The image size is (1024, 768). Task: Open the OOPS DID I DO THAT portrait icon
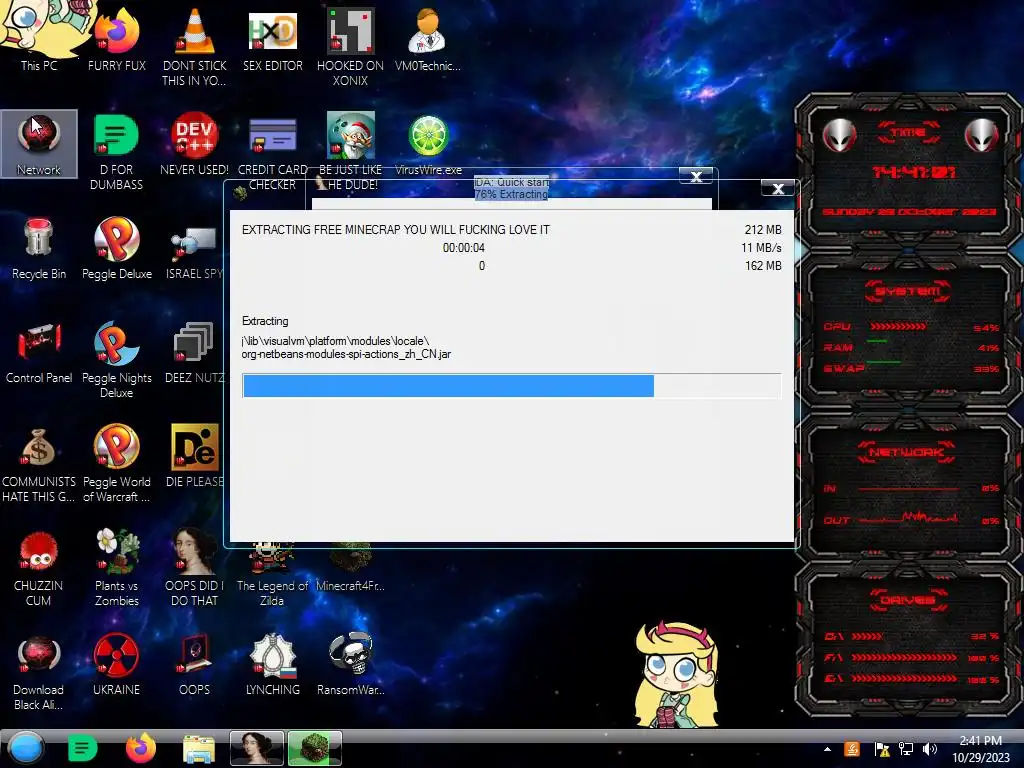click(194, 567)
